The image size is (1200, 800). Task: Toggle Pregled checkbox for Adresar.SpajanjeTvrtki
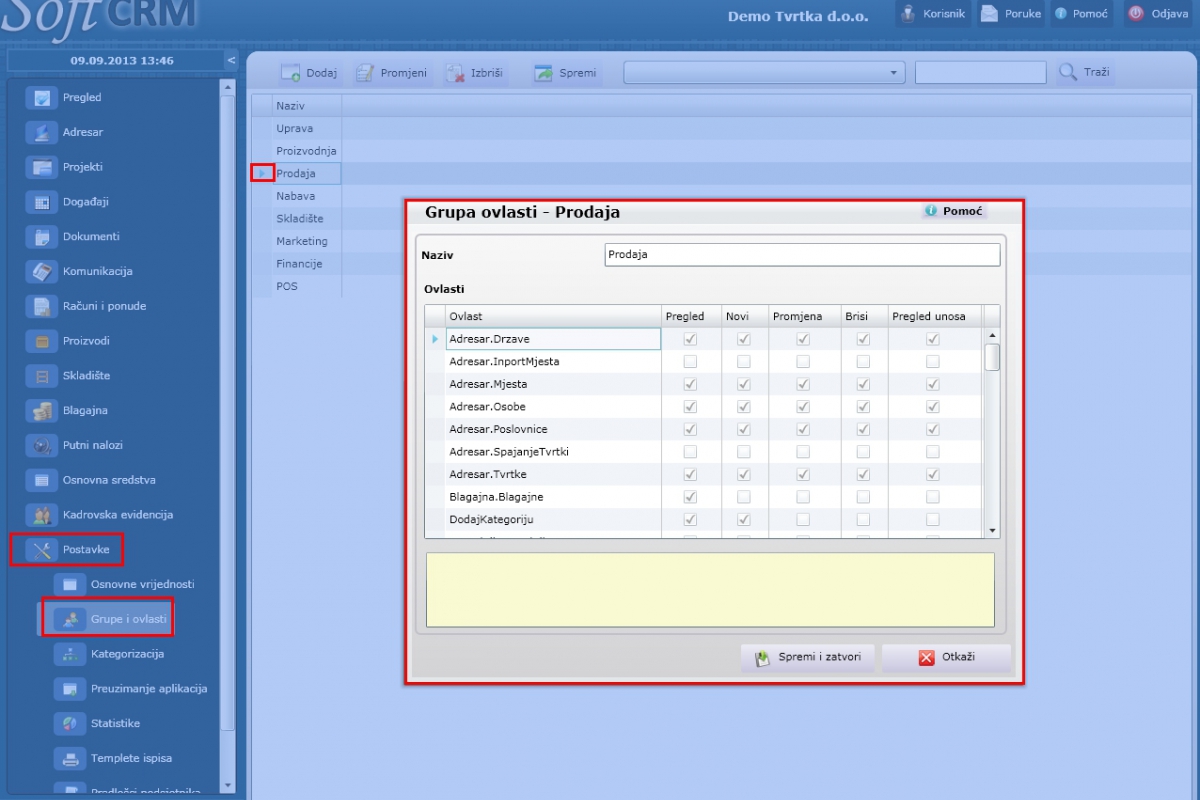pos(690,452)
